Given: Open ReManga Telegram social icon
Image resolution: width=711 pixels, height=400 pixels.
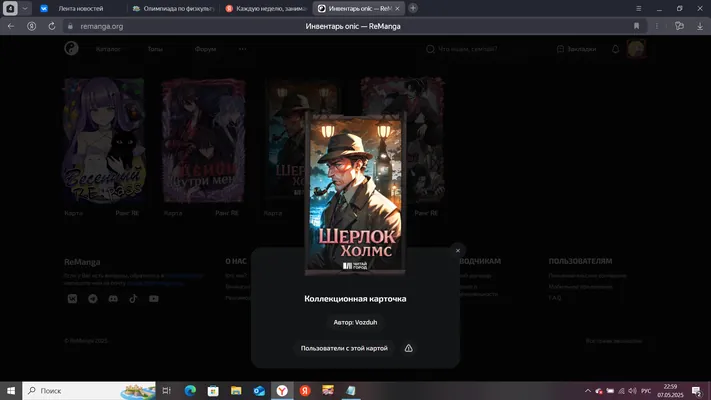Looking at the screenshot, I should click(93, 298).
